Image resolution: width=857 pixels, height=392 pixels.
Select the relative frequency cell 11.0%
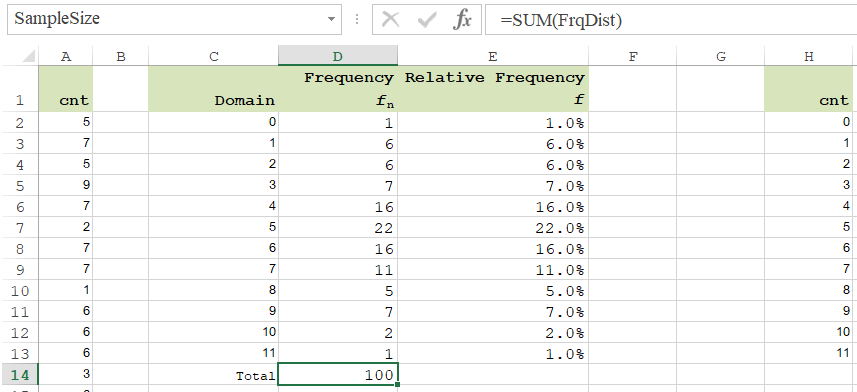pos(493,270)
